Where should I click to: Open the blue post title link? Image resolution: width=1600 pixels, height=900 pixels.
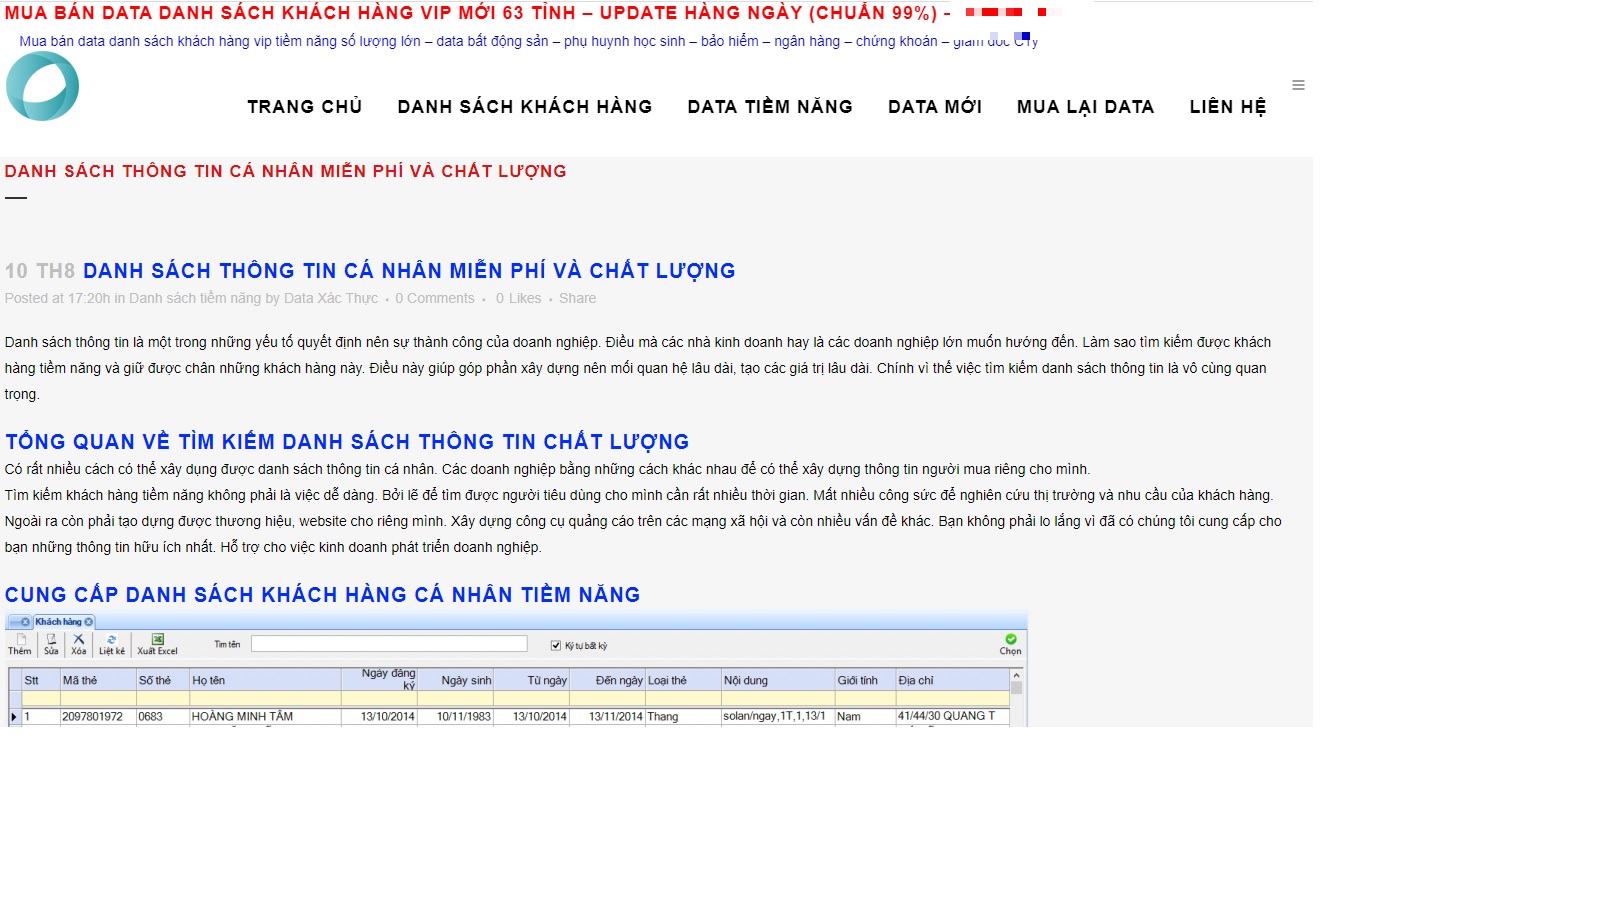coord(409,271)
